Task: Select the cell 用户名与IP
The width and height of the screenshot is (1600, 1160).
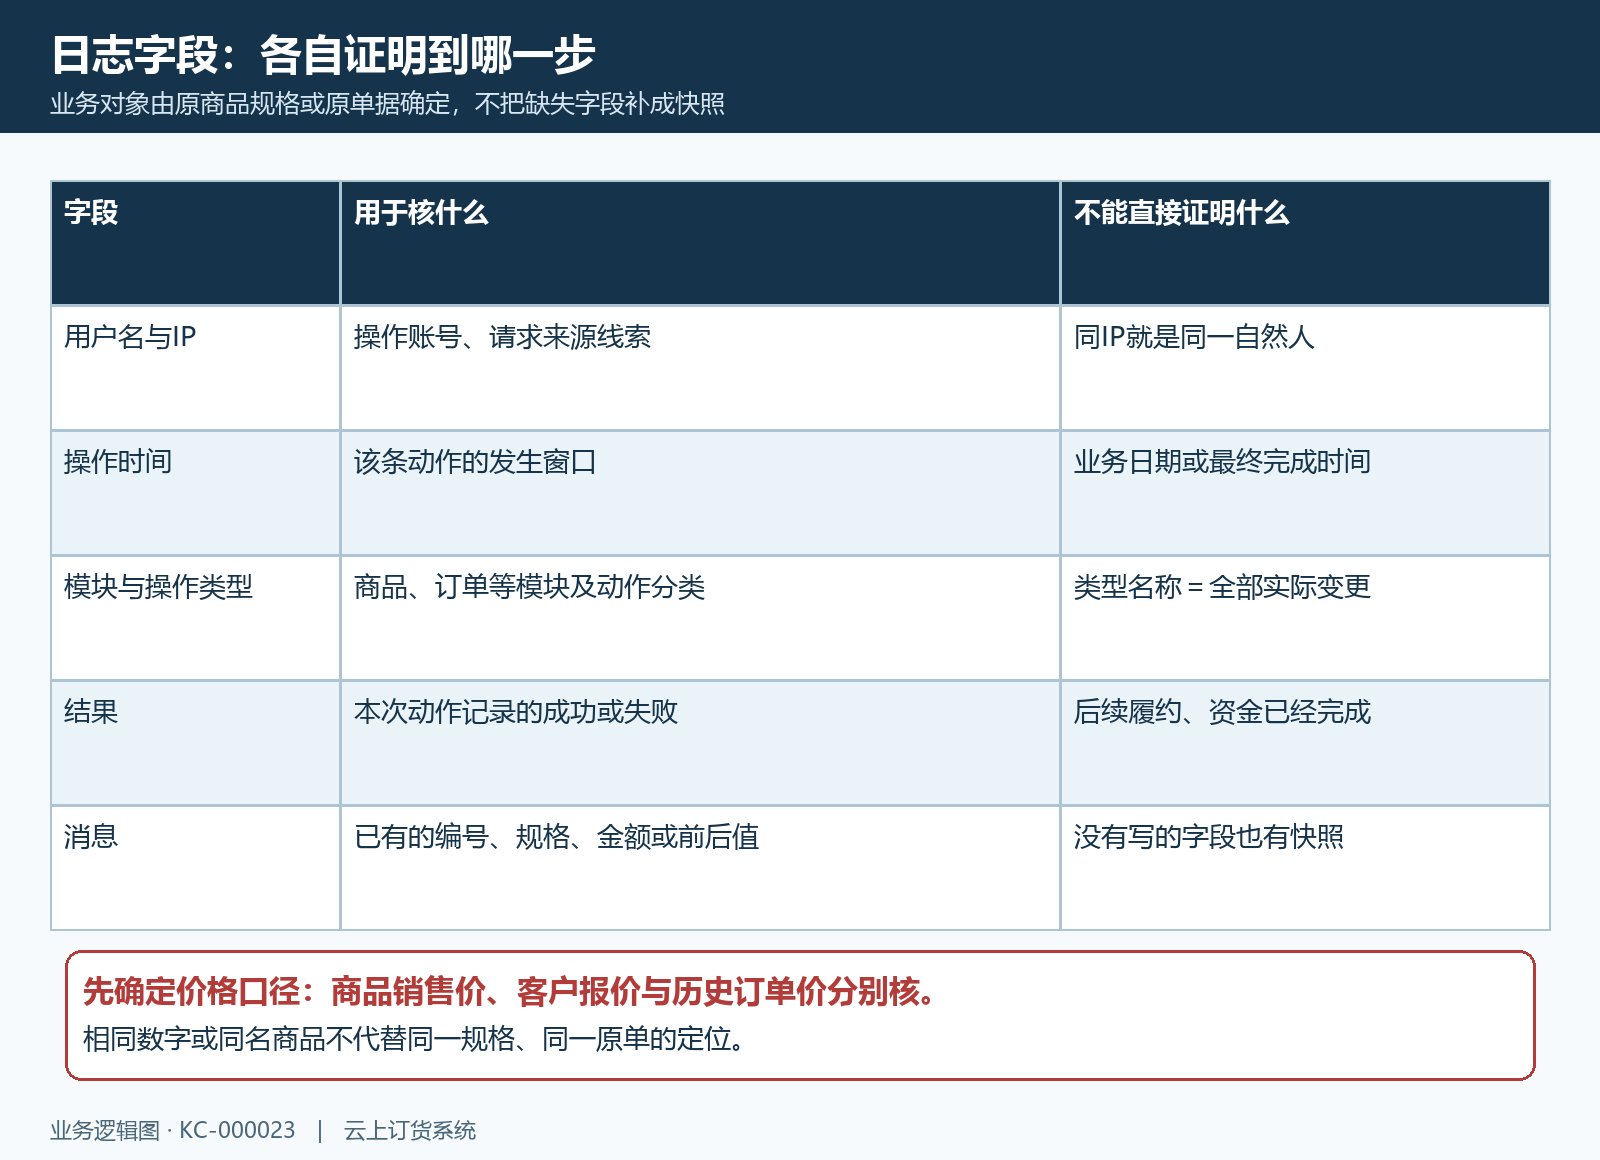Action: click(196, 368)
